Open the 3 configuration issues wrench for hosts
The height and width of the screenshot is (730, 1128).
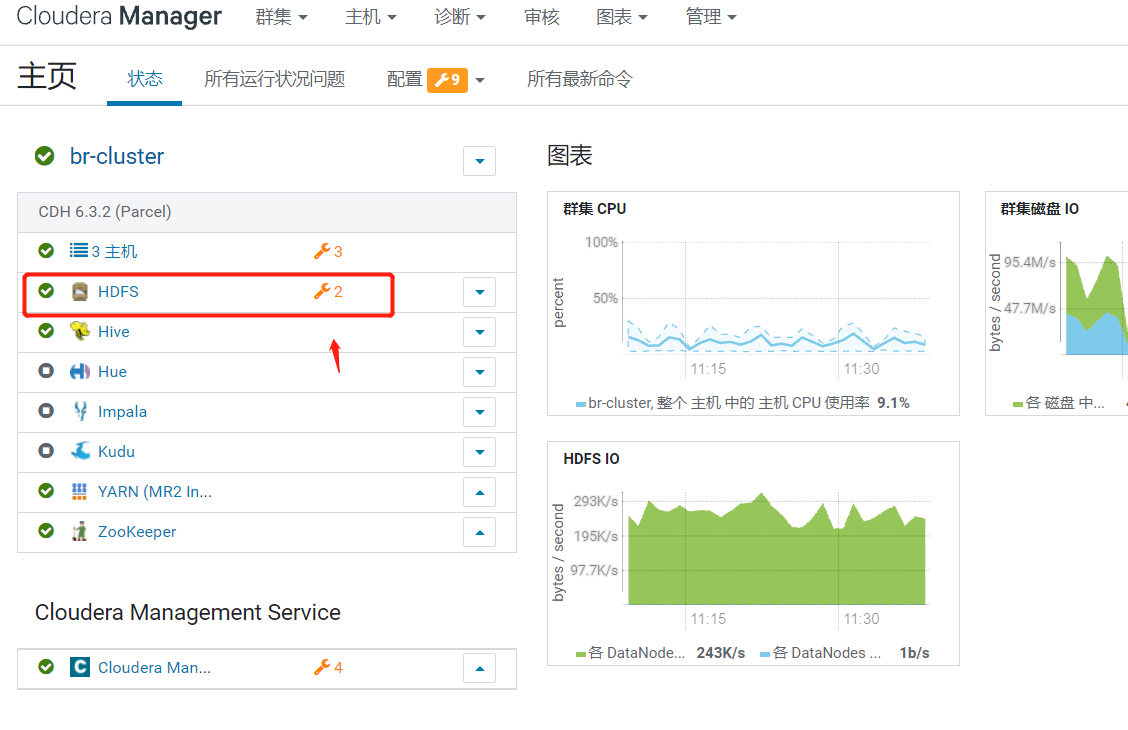coord(328,251)
